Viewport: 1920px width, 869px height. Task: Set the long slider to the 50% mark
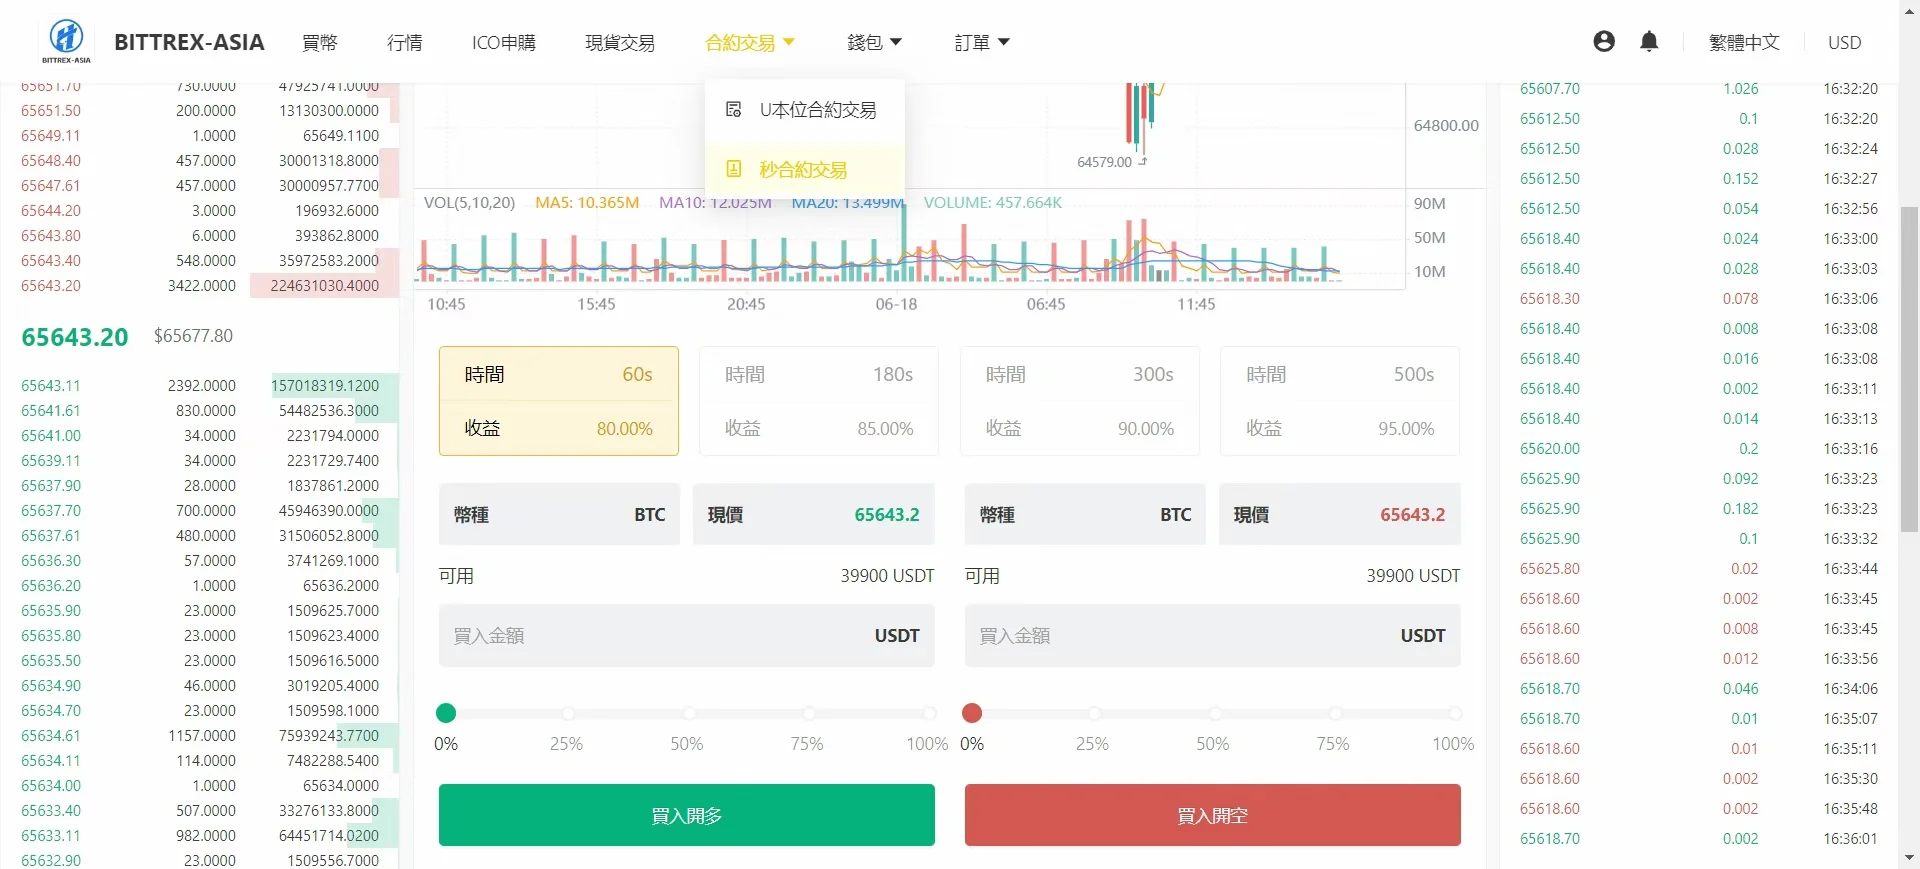(689, 713)
